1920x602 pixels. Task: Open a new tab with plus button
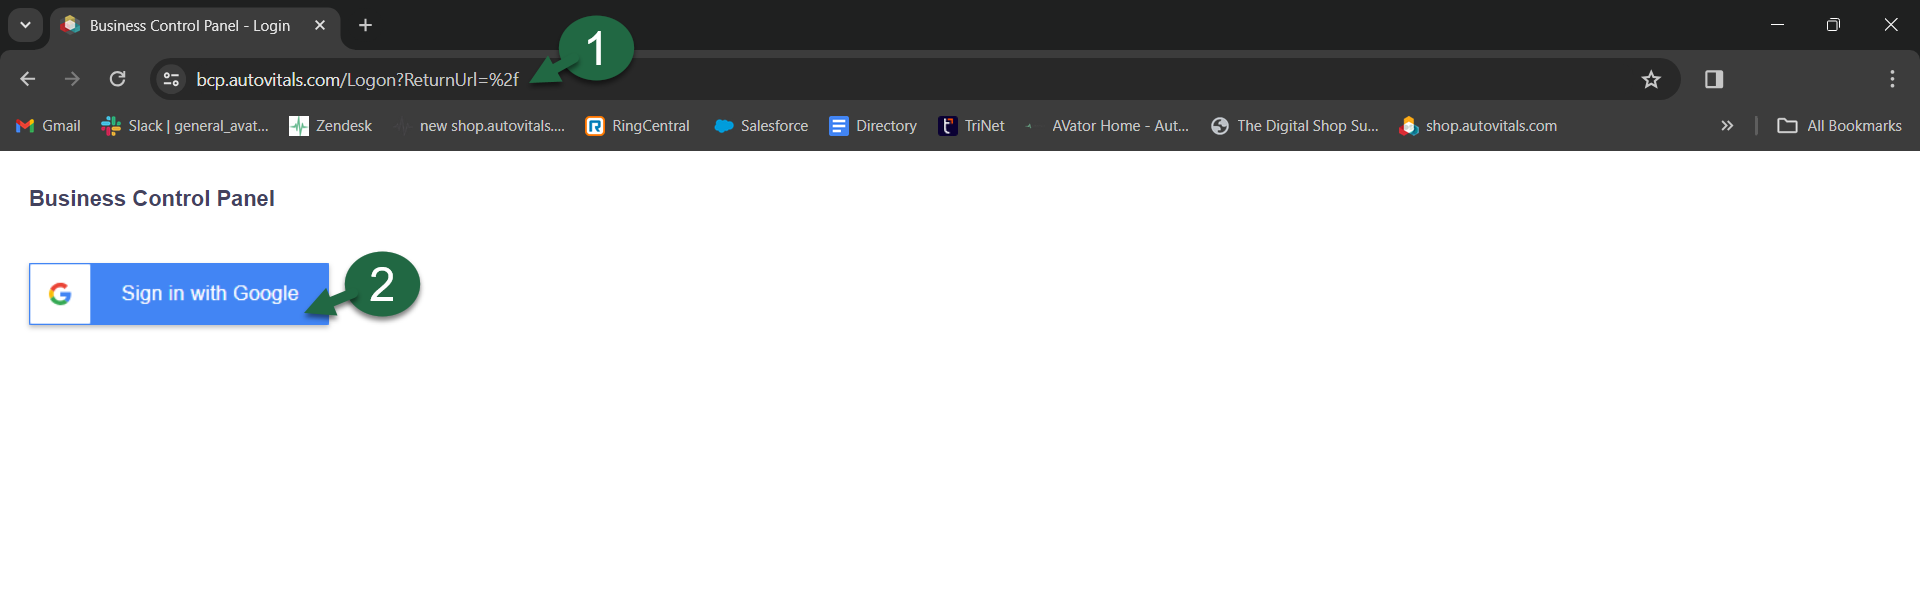tap(365, 25)
